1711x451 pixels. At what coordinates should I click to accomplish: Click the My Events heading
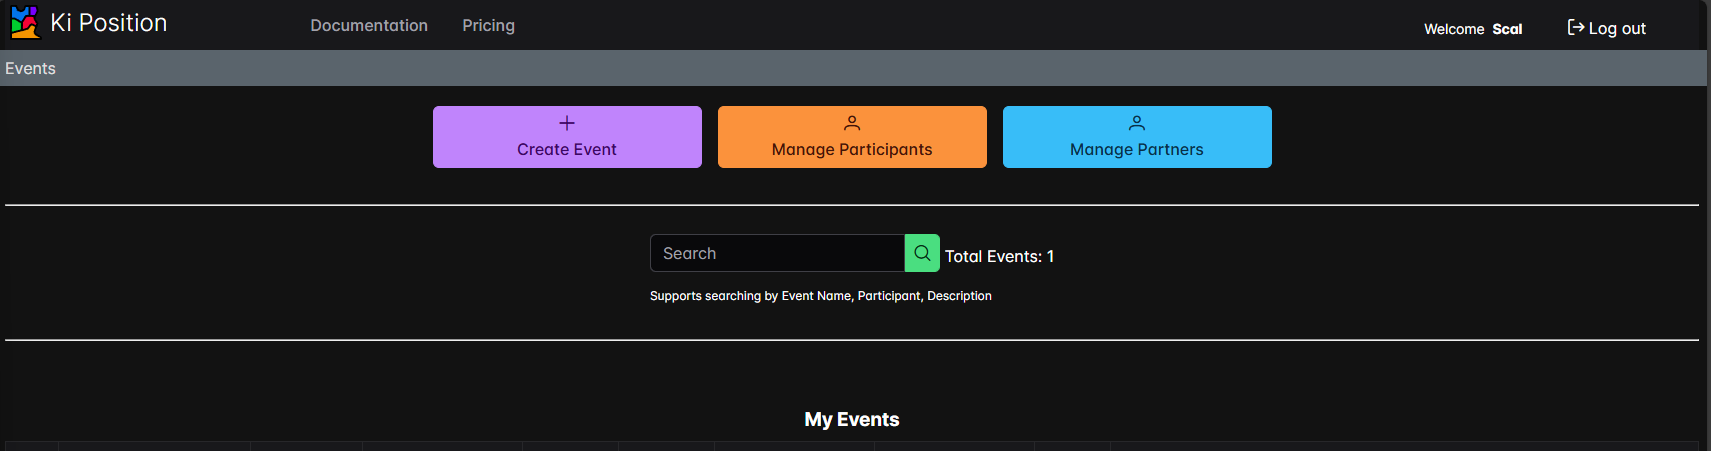(852, 420)
